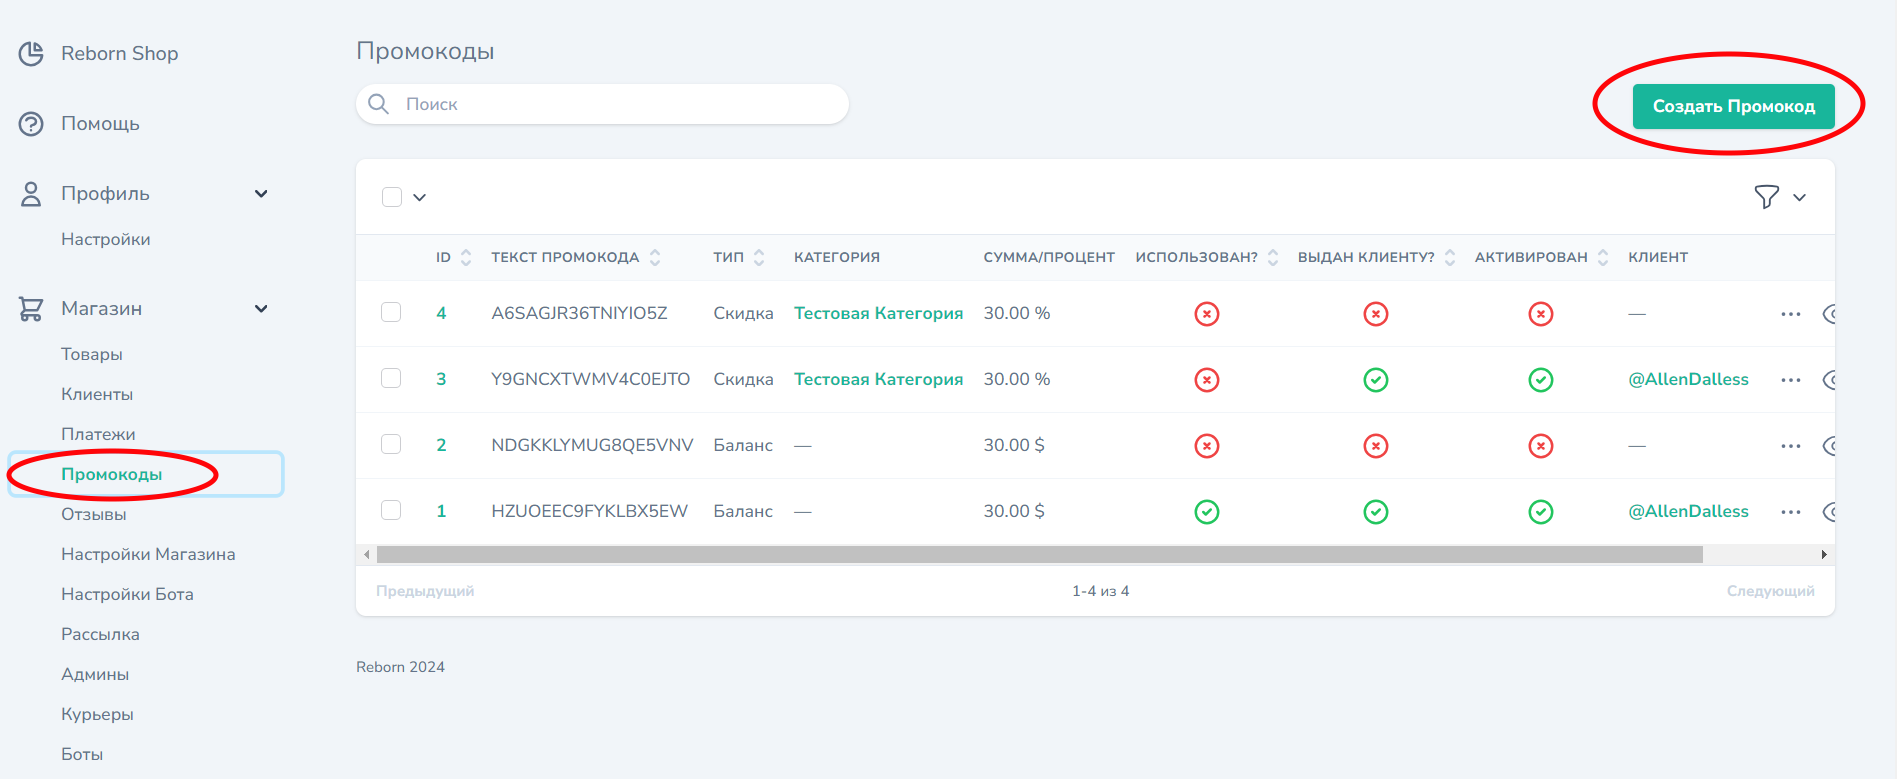The image size is (1897, 779).
Task: View promo code 3 via eye icon
Action: pos(1829,380)
